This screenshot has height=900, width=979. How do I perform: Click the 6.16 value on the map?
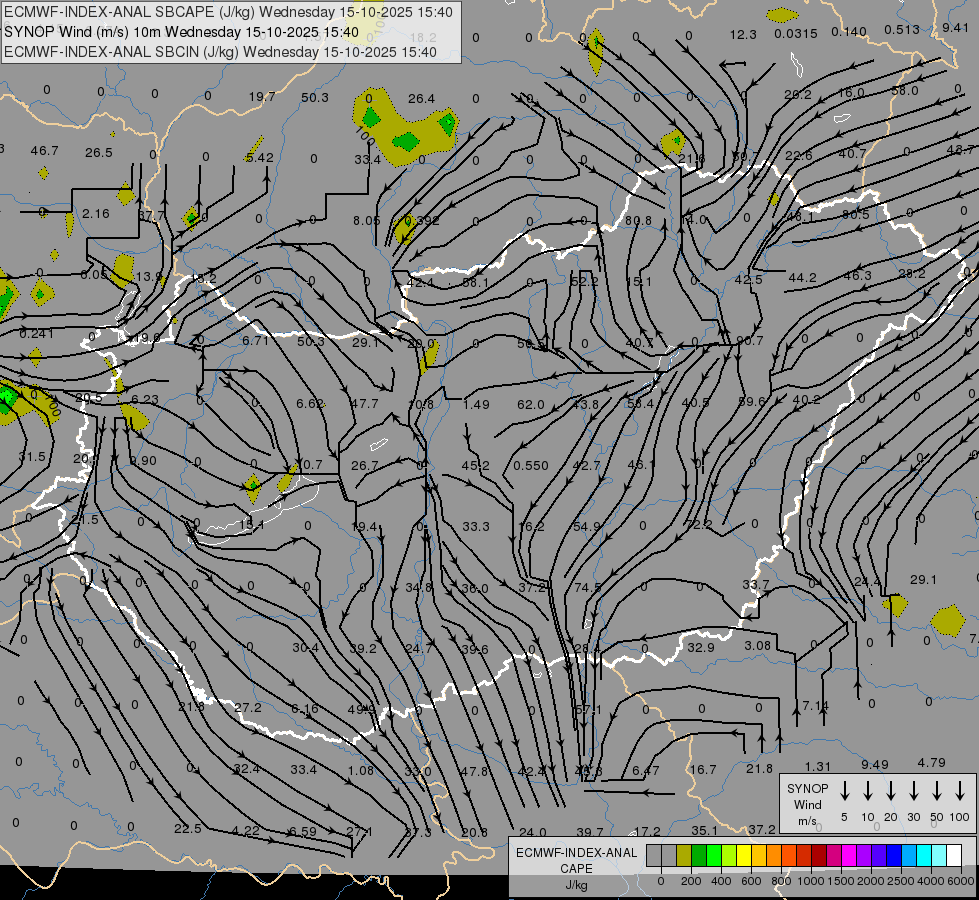[x=305, y=709]
